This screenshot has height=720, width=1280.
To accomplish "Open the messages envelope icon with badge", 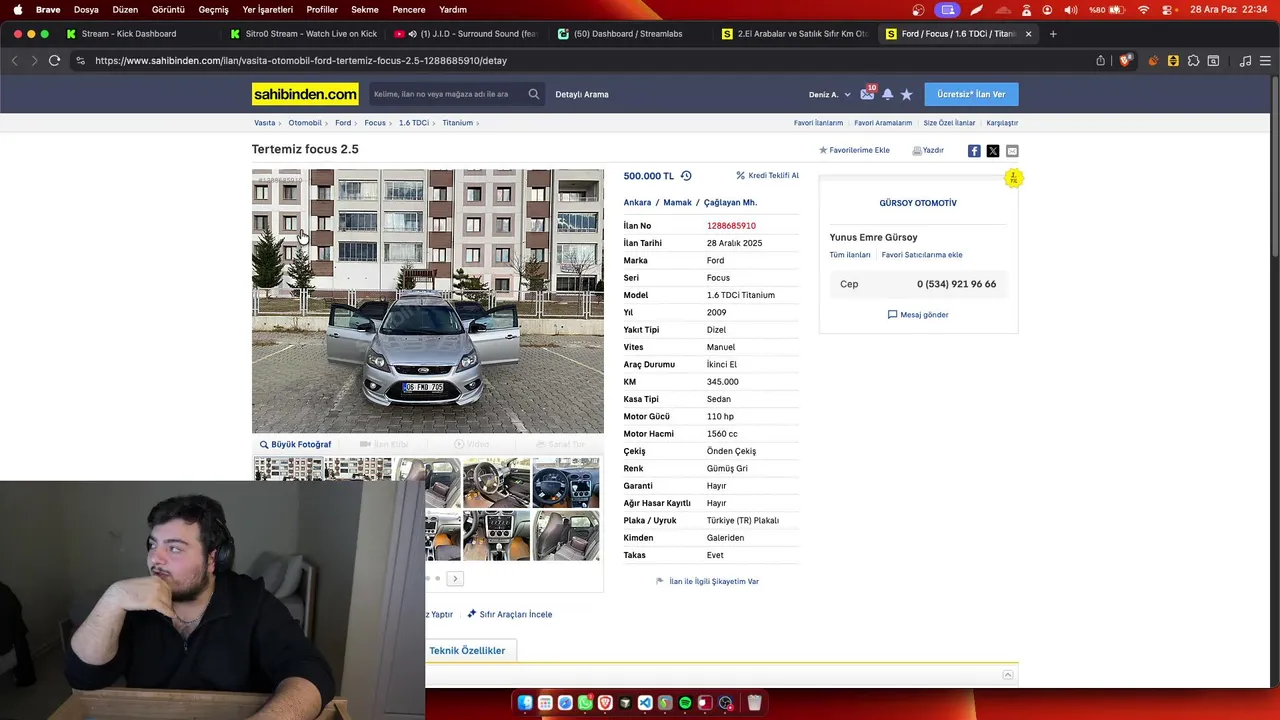I will 867,94.
